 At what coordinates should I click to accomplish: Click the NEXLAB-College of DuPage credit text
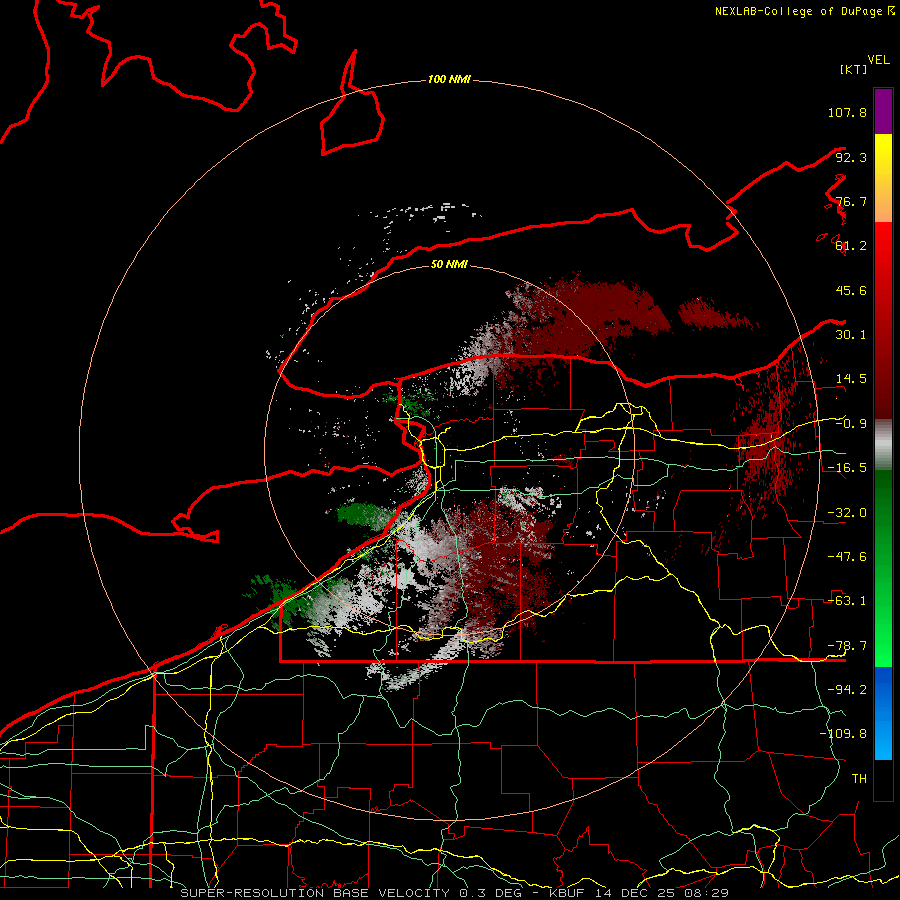click(x=798, y=11)
